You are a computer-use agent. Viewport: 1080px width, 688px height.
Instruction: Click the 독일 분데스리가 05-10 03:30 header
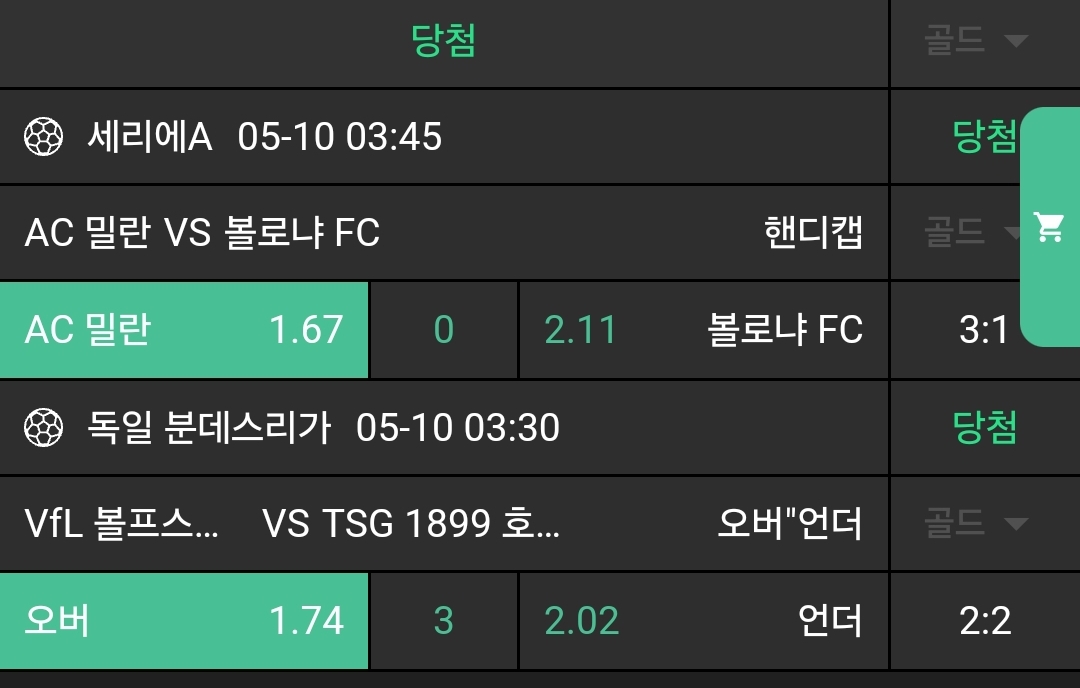[323, 428]
